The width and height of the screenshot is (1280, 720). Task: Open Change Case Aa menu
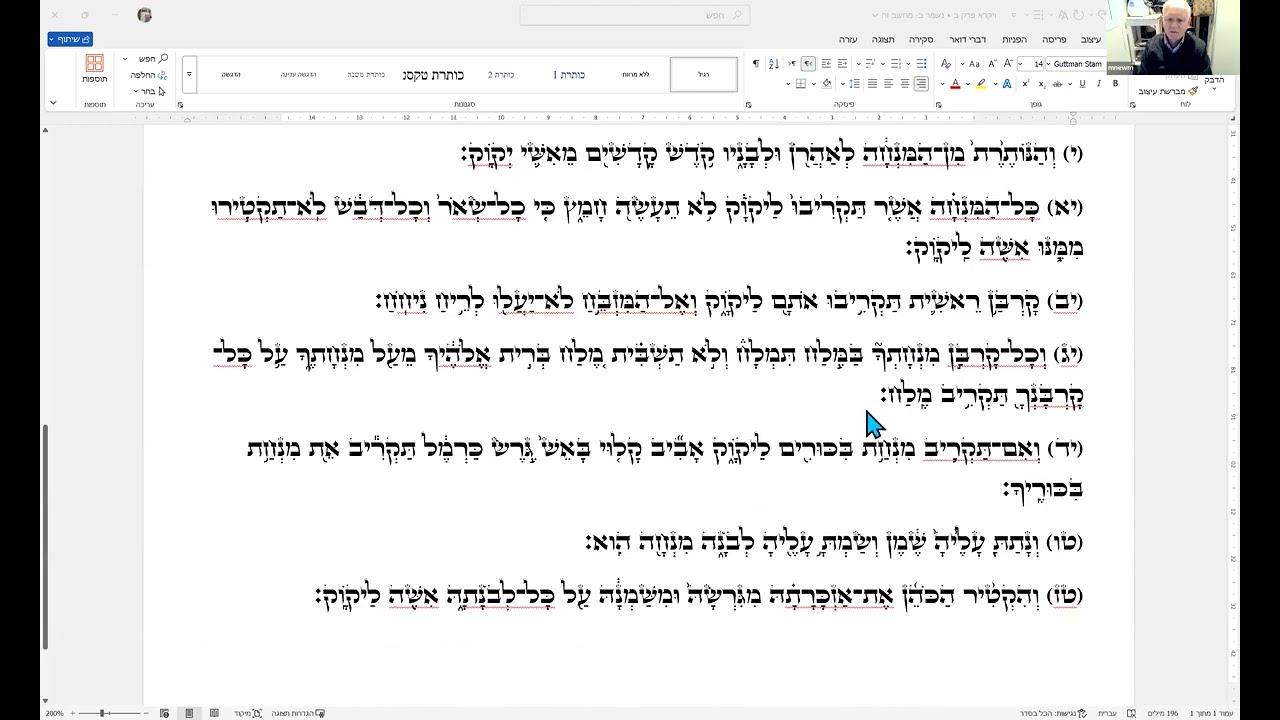tap(974, 64)
